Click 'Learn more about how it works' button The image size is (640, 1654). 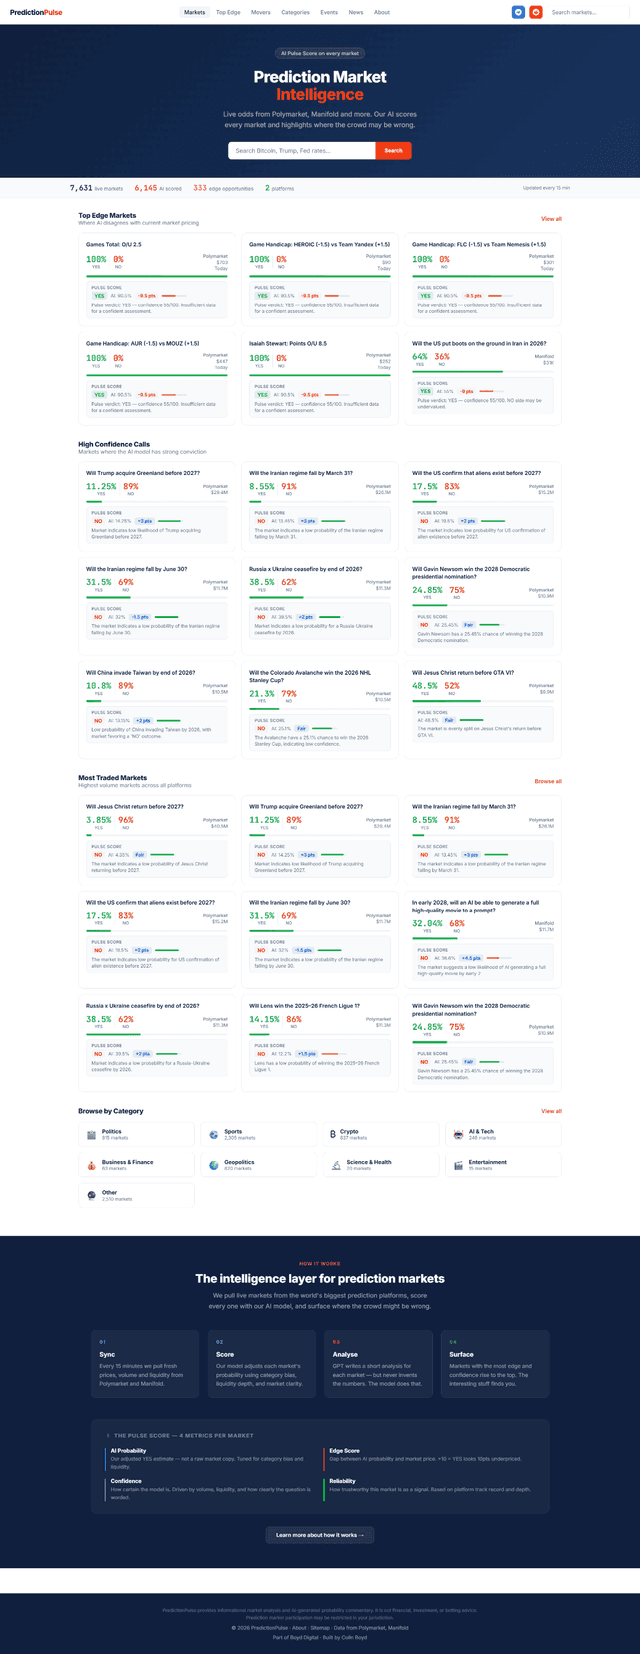pyautogui.click(x=320, y=1535)
